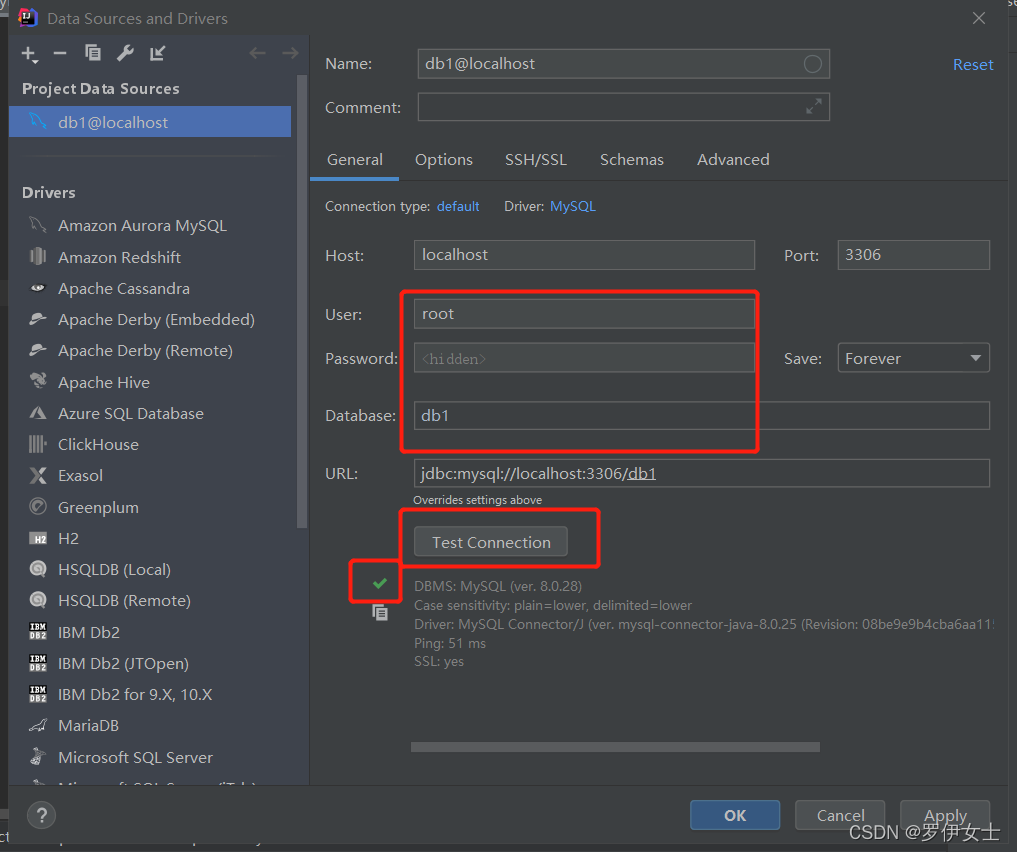Click the Port field showing 3306
1017x852 pixels.
point(913,255)
